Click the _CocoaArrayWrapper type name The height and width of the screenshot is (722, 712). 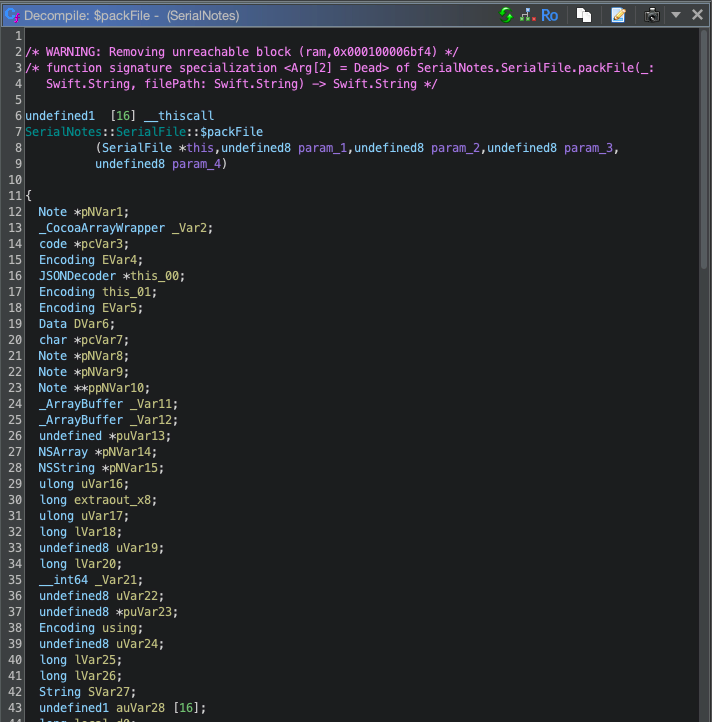tap(102, 228)
